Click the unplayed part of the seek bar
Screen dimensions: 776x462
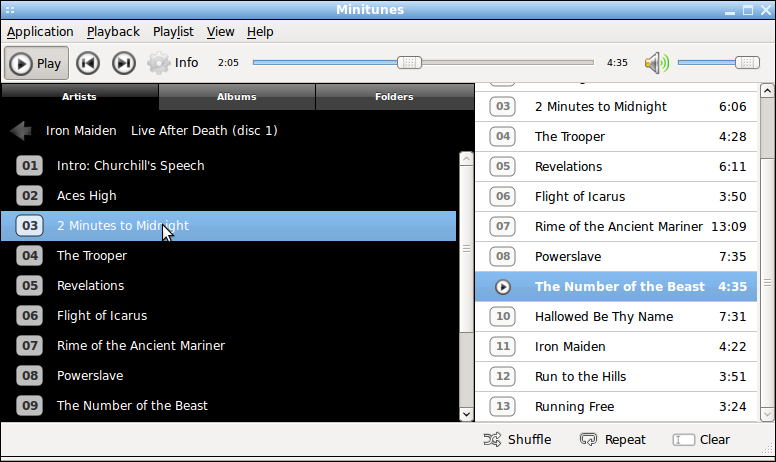[507, 62]
